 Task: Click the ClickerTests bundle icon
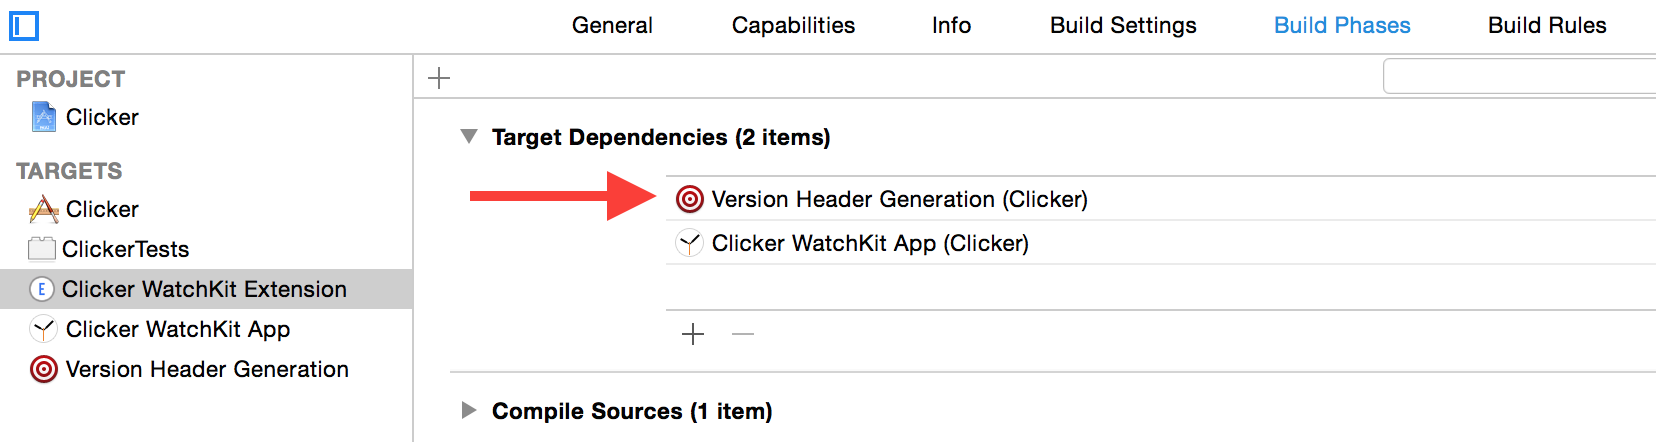click(42, 249)
